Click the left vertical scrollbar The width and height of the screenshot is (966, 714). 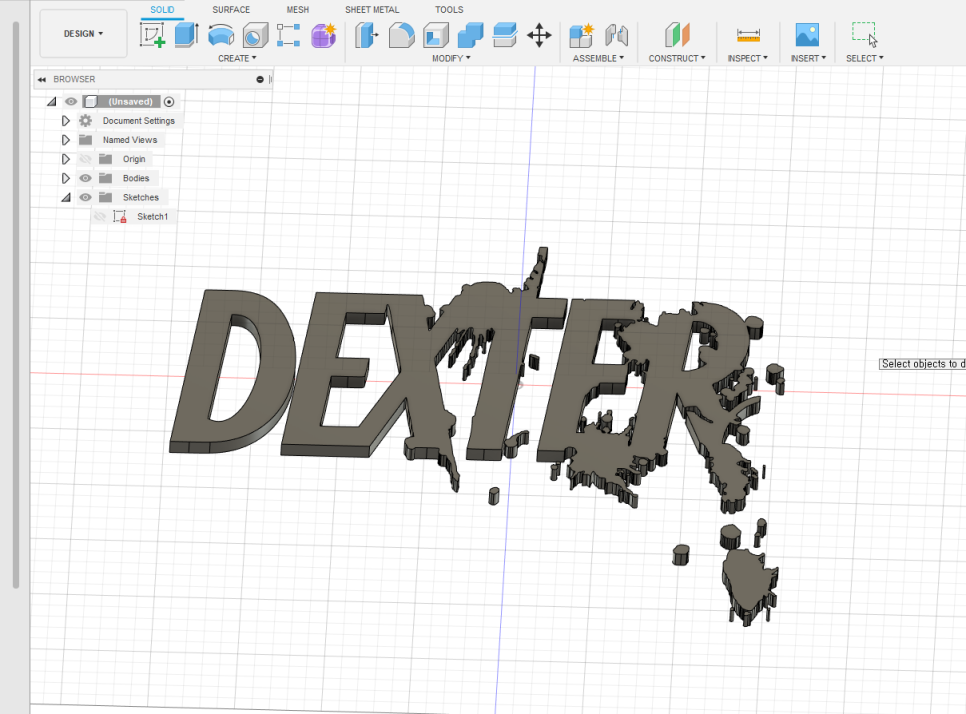[16, 305]
